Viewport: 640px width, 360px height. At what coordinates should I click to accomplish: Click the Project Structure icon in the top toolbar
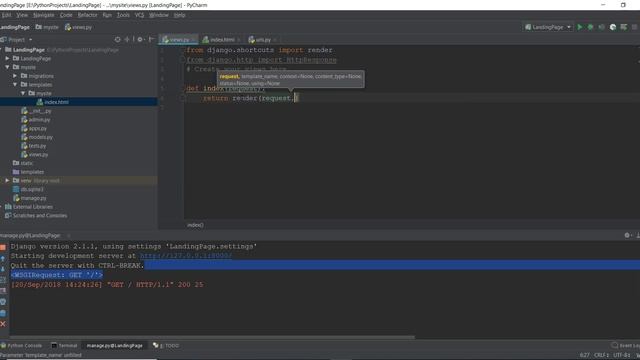pos(624,27)
